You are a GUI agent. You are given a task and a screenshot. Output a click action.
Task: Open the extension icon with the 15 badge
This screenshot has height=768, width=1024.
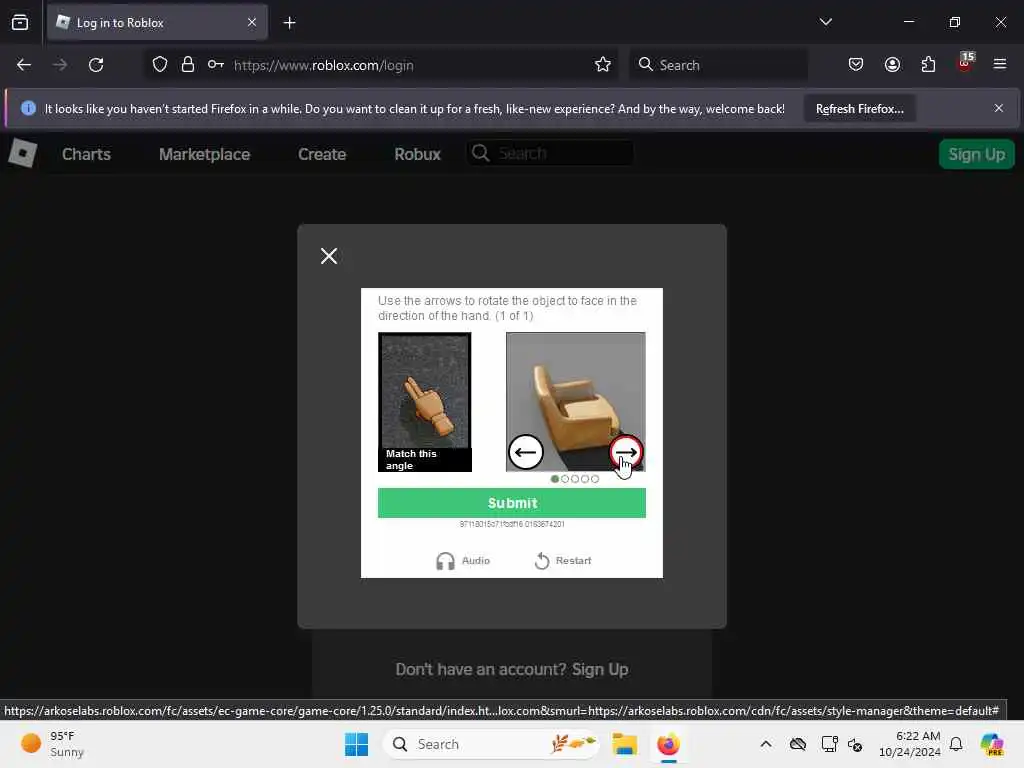click(965, 63)
